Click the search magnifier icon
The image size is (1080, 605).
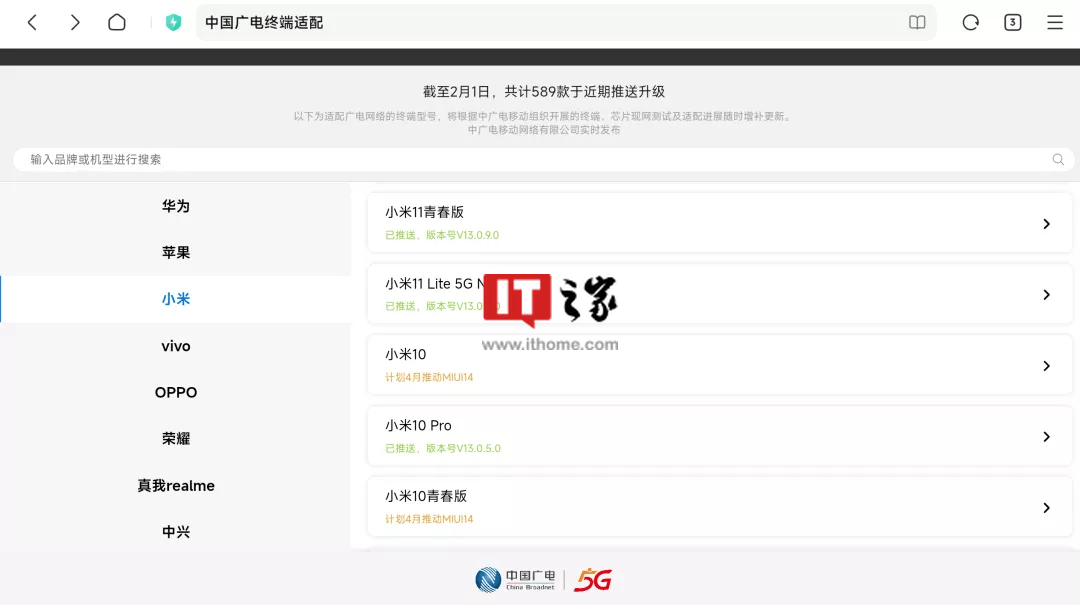point(1058,160)
